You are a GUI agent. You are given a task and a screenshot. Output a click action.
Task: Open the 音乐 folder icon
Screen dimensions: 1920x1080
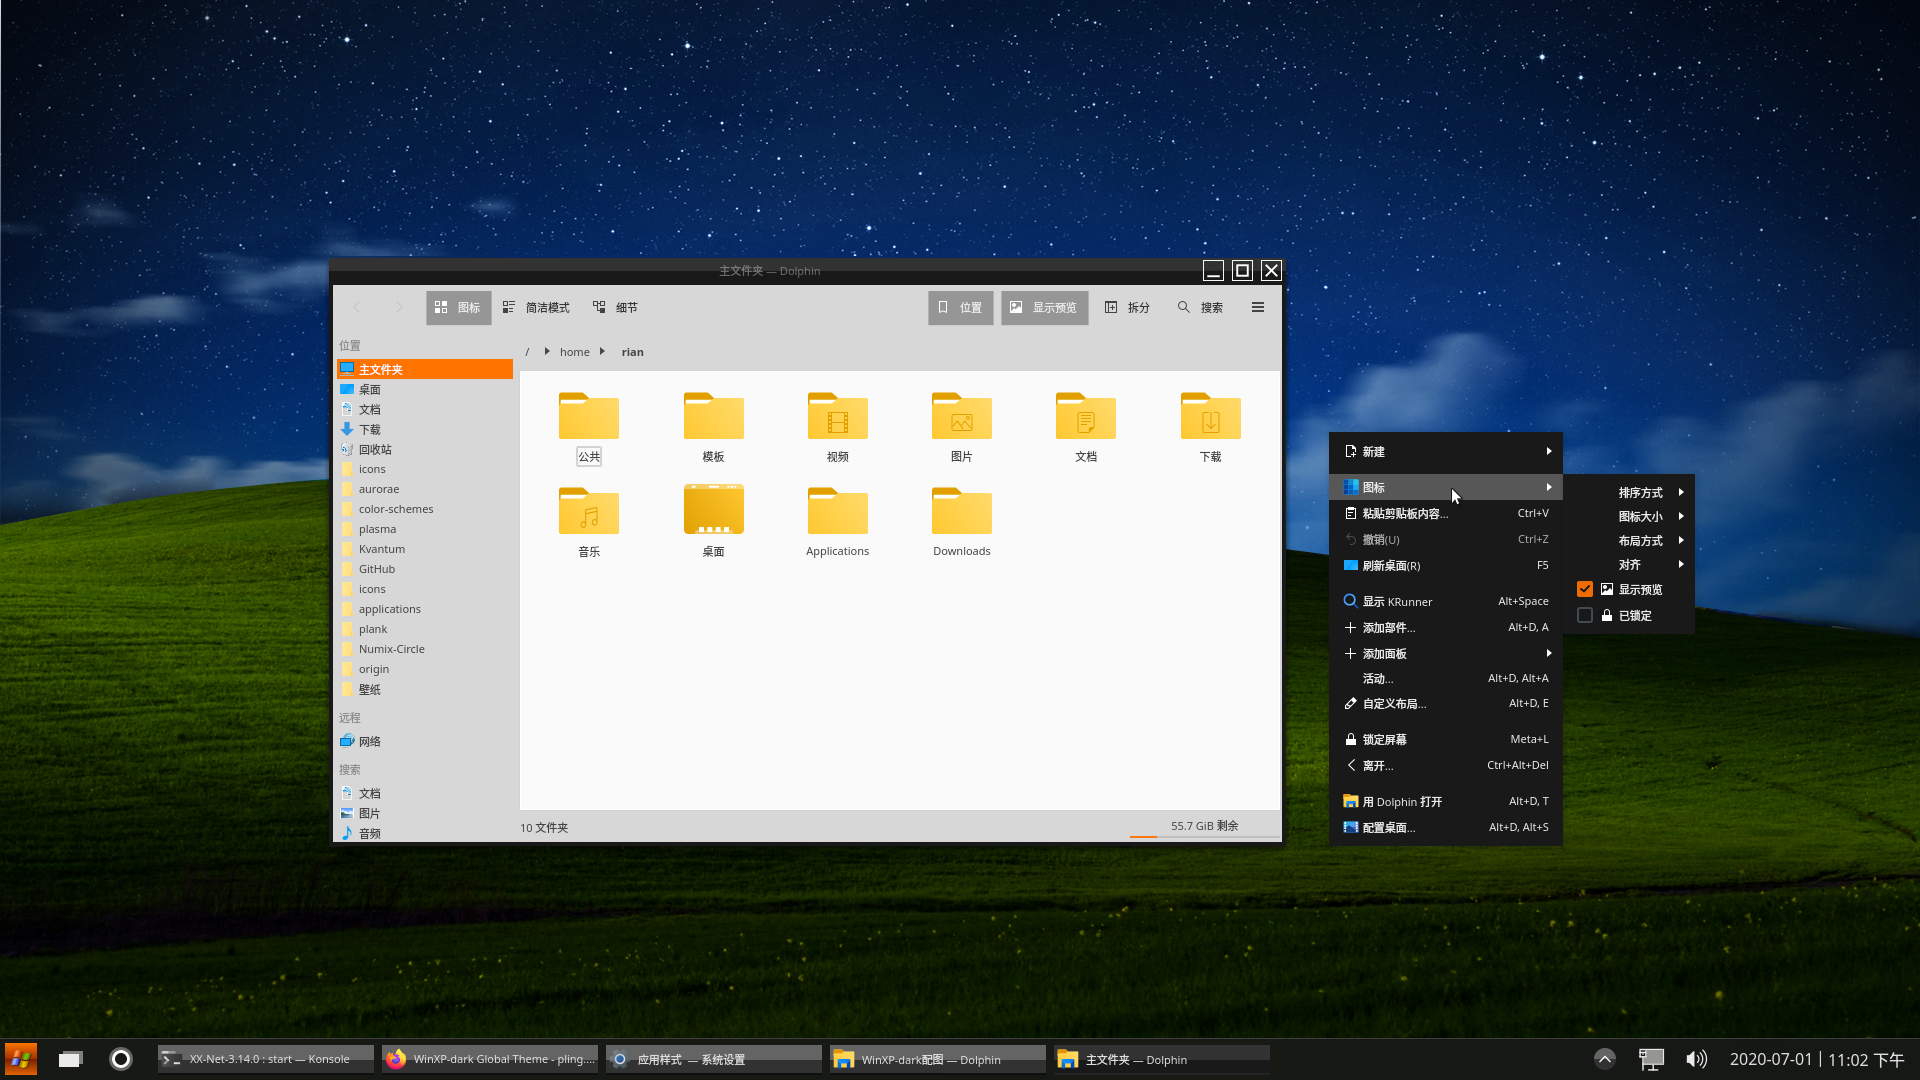[x=589, y=511]
